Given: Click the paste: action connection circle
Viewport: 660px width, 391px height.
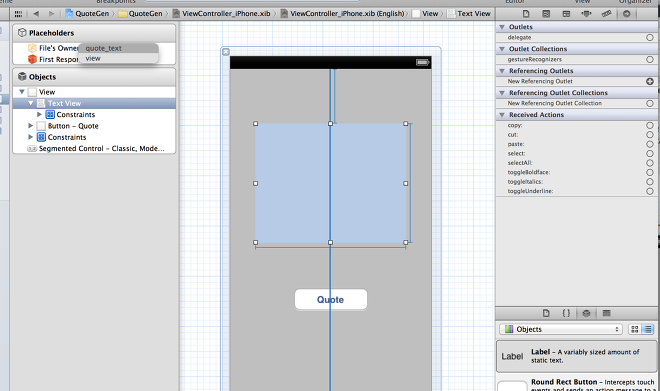Looking at the screenshot, I should 650,144.
